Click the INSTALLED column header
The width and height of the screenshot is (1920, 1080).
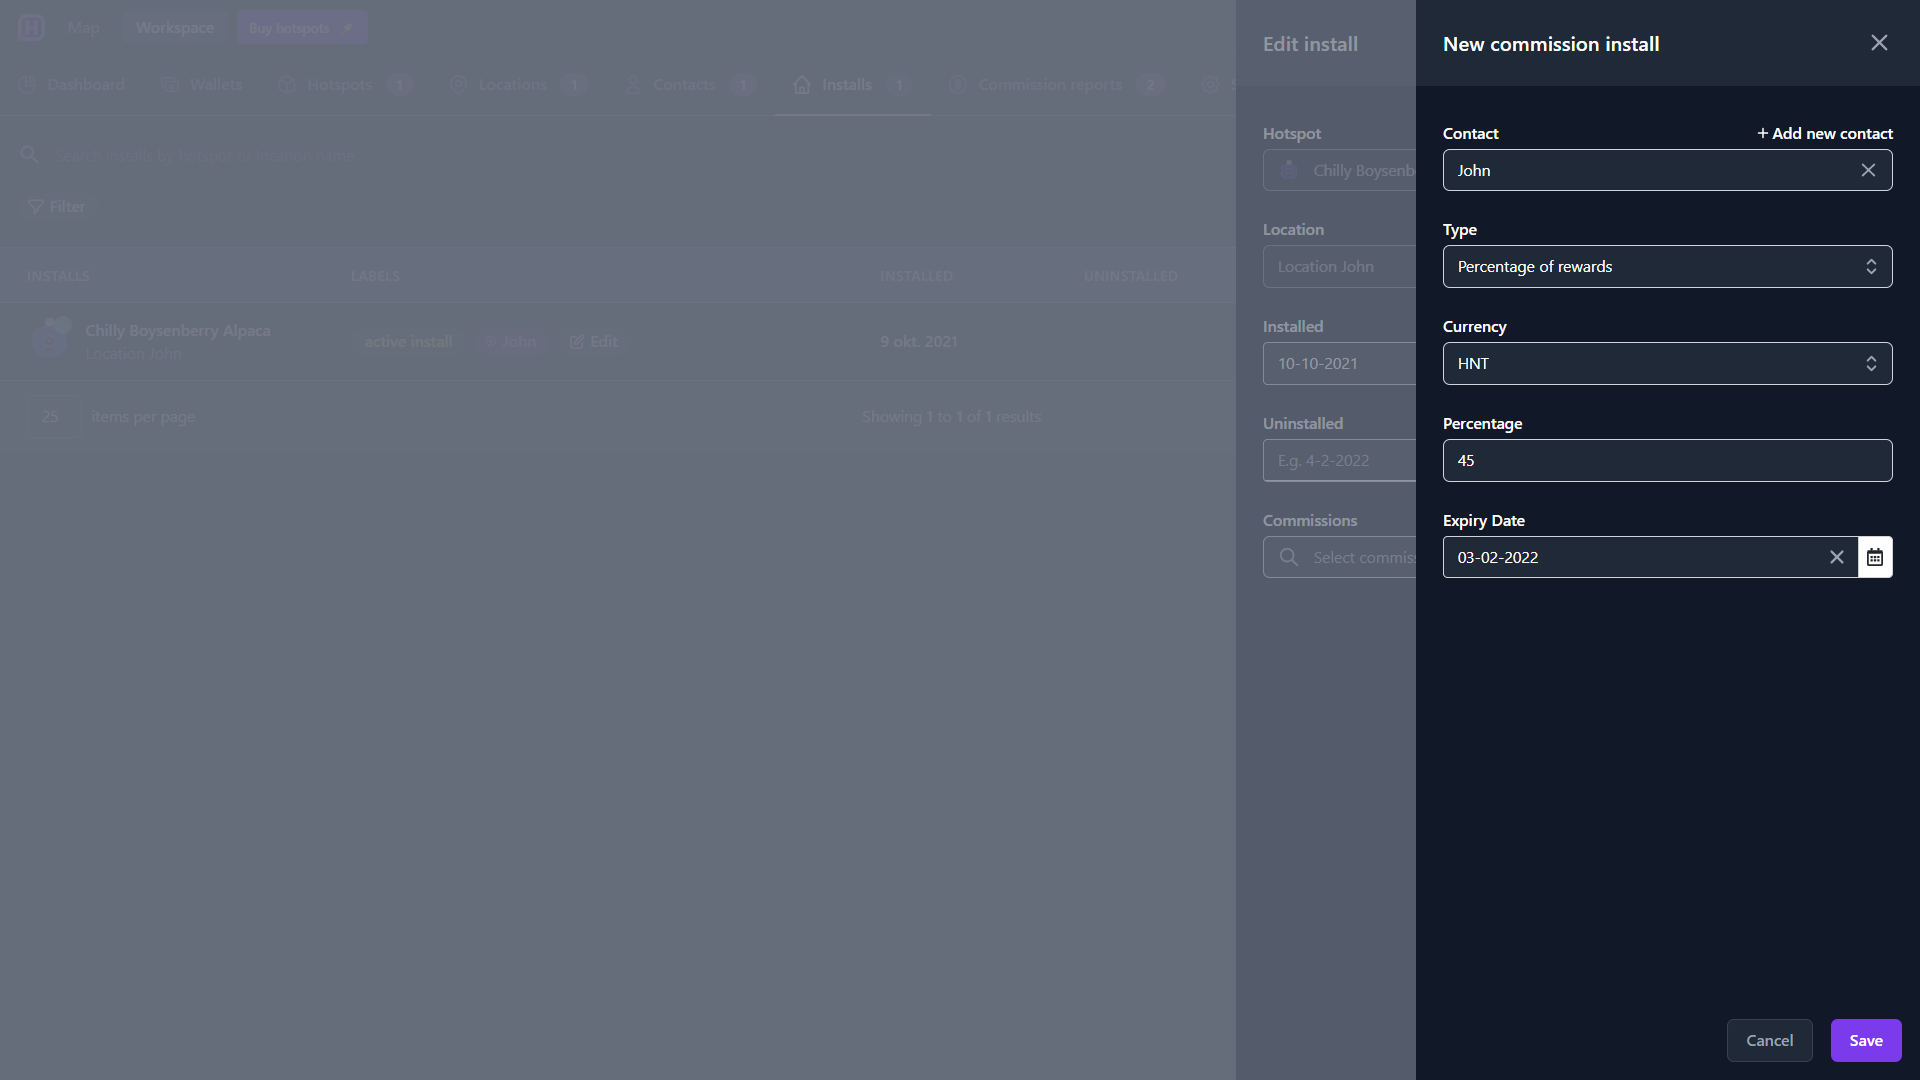click(916, 276)
